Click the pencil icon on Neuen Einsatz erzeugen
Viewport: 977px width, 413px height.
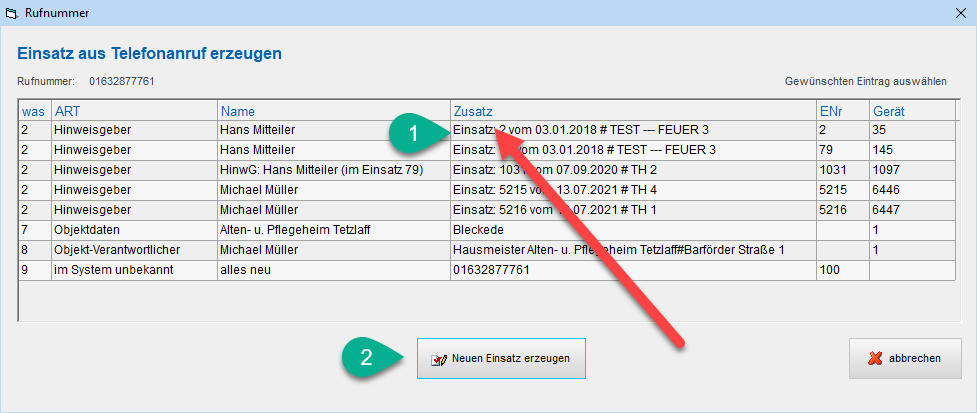tap(438, 359)
